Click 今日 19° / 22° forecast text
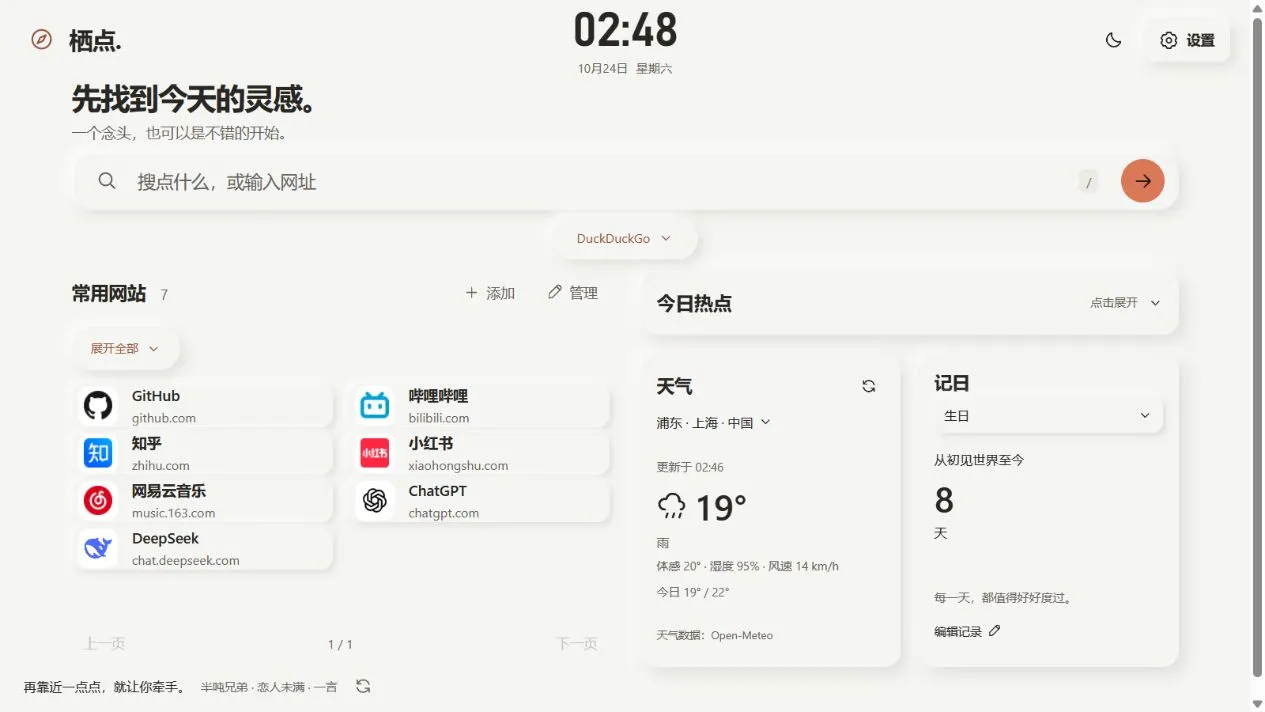The width and height of the screenshot is (1265, 712). pos(693,592)
